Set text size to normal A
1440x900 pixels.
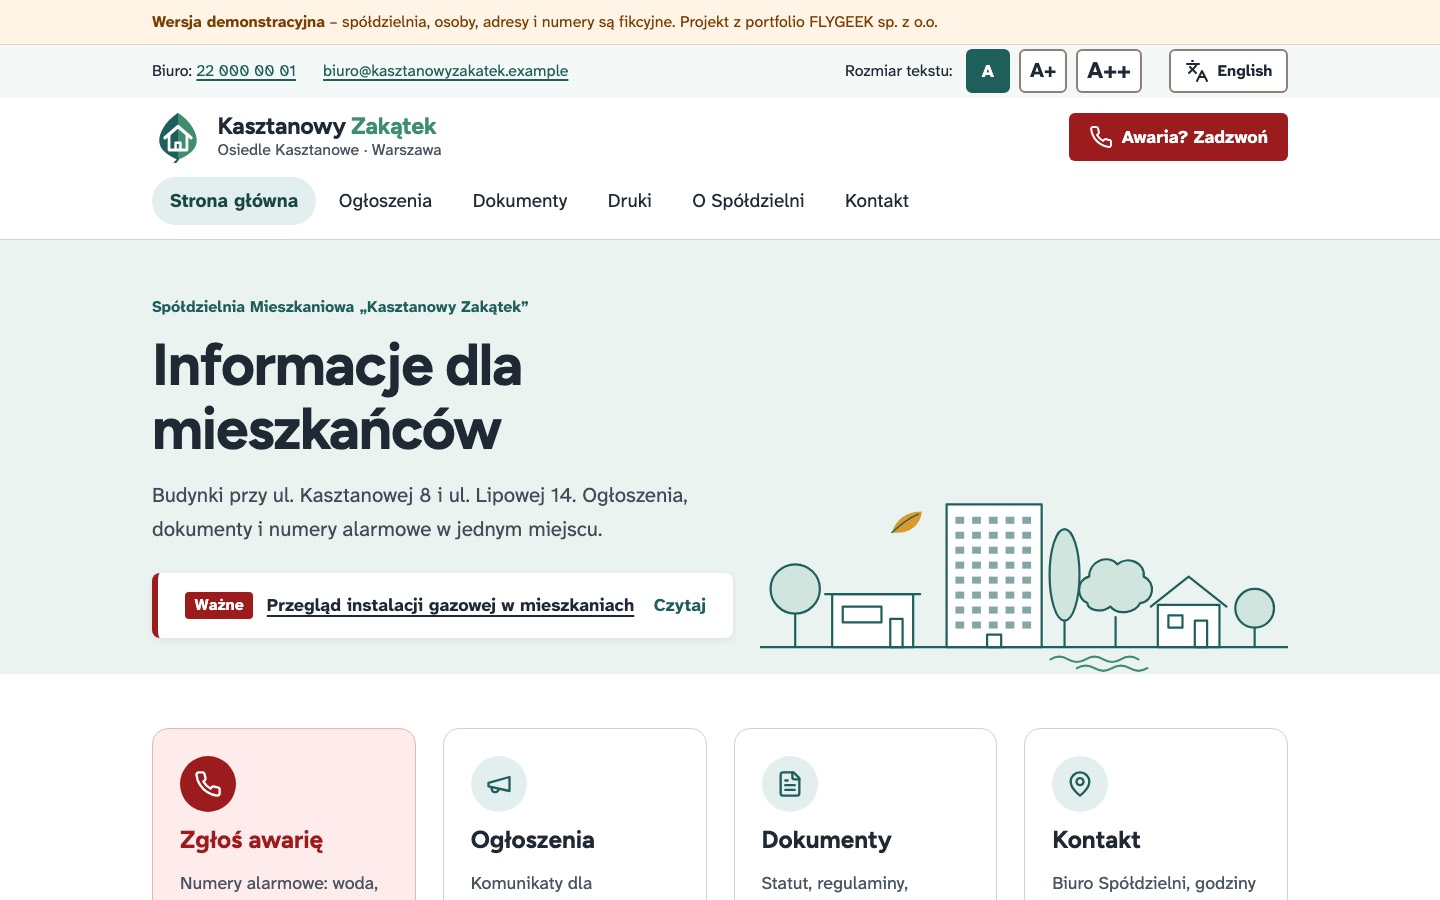[x=988, y=71]
